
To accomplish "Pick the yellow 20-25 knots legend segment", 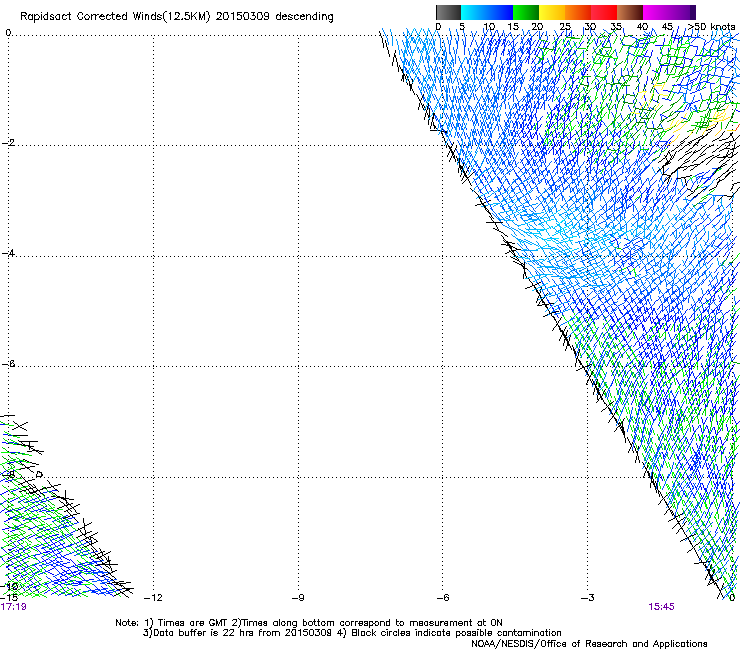I will point(552,12).
